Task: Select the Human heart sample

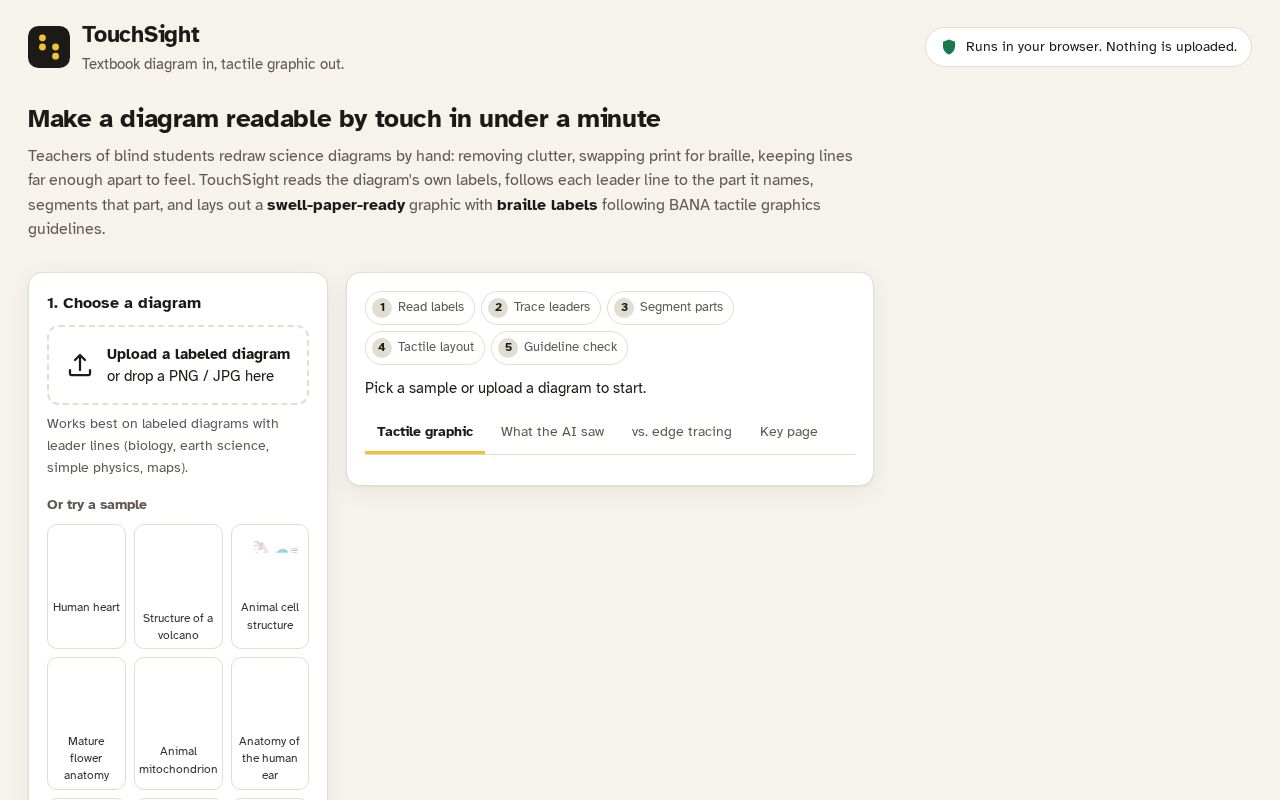Action: (86, 586)
